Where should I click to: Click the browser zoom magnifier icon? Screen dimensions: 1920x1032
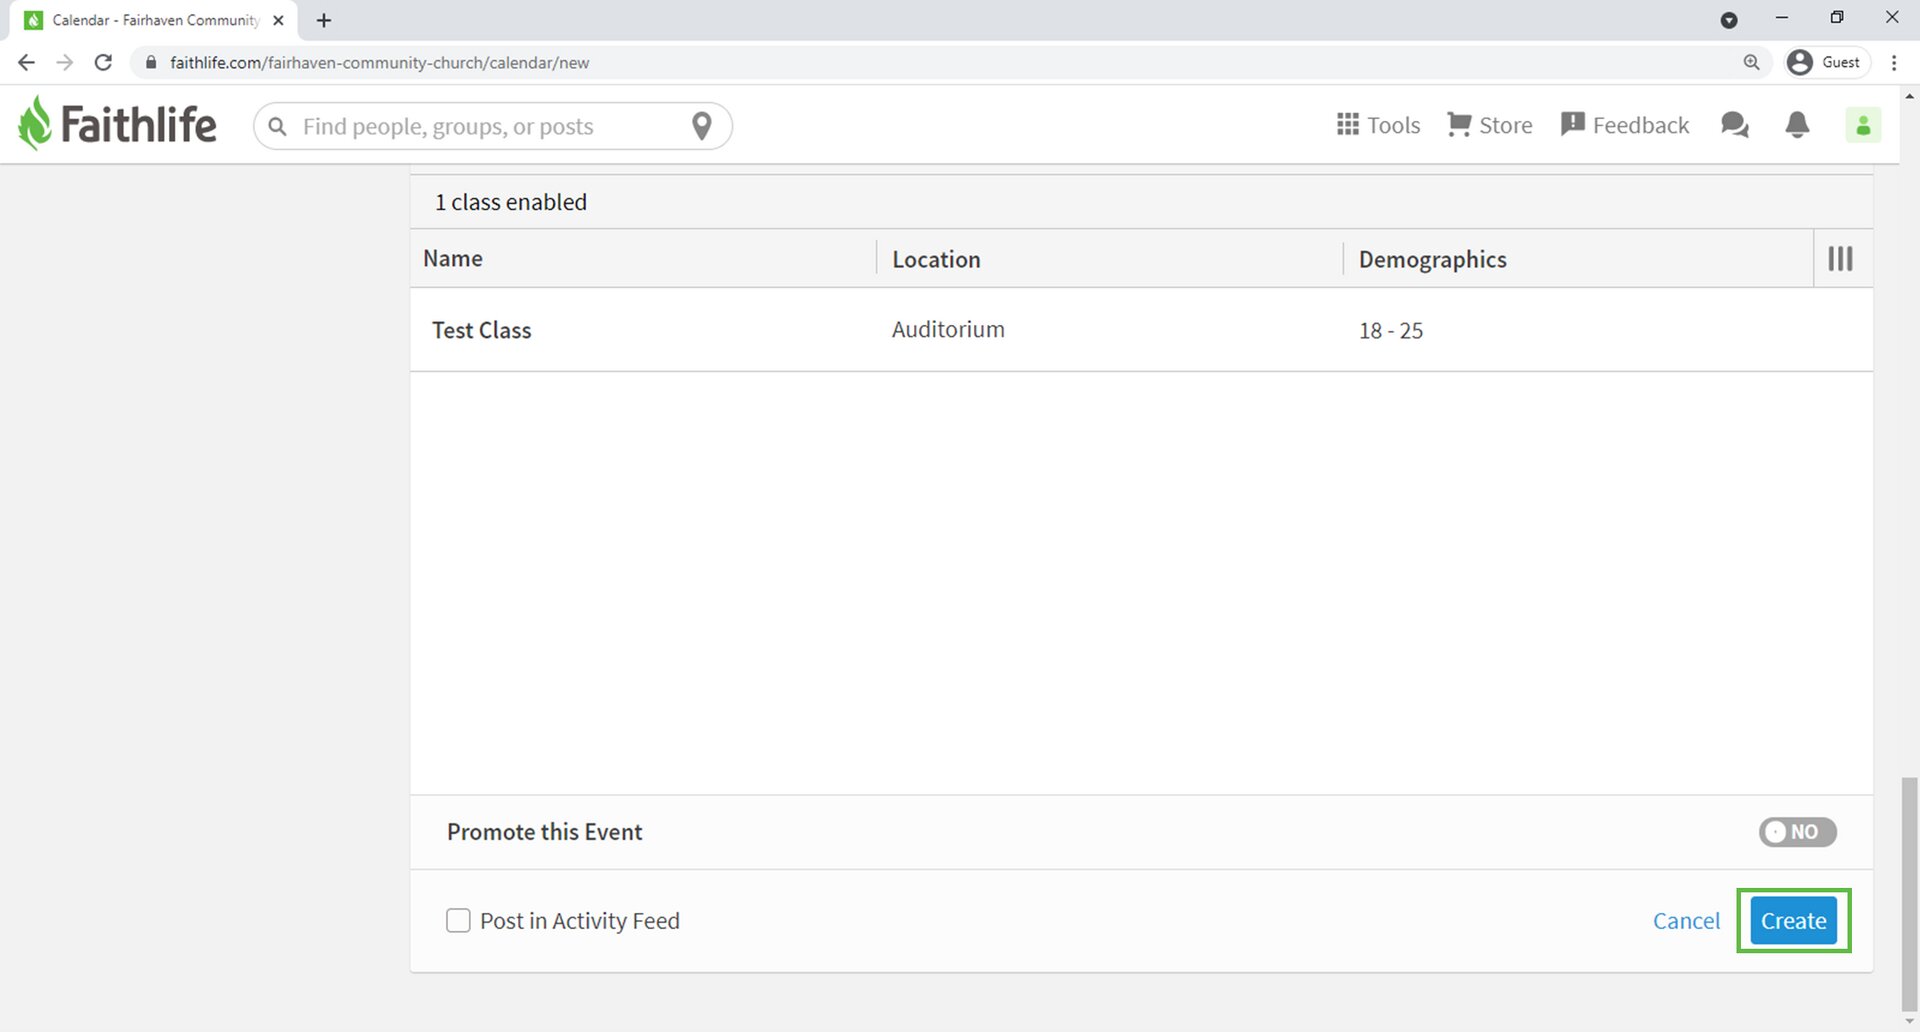pyautogui.click(x=1751, y=62)
